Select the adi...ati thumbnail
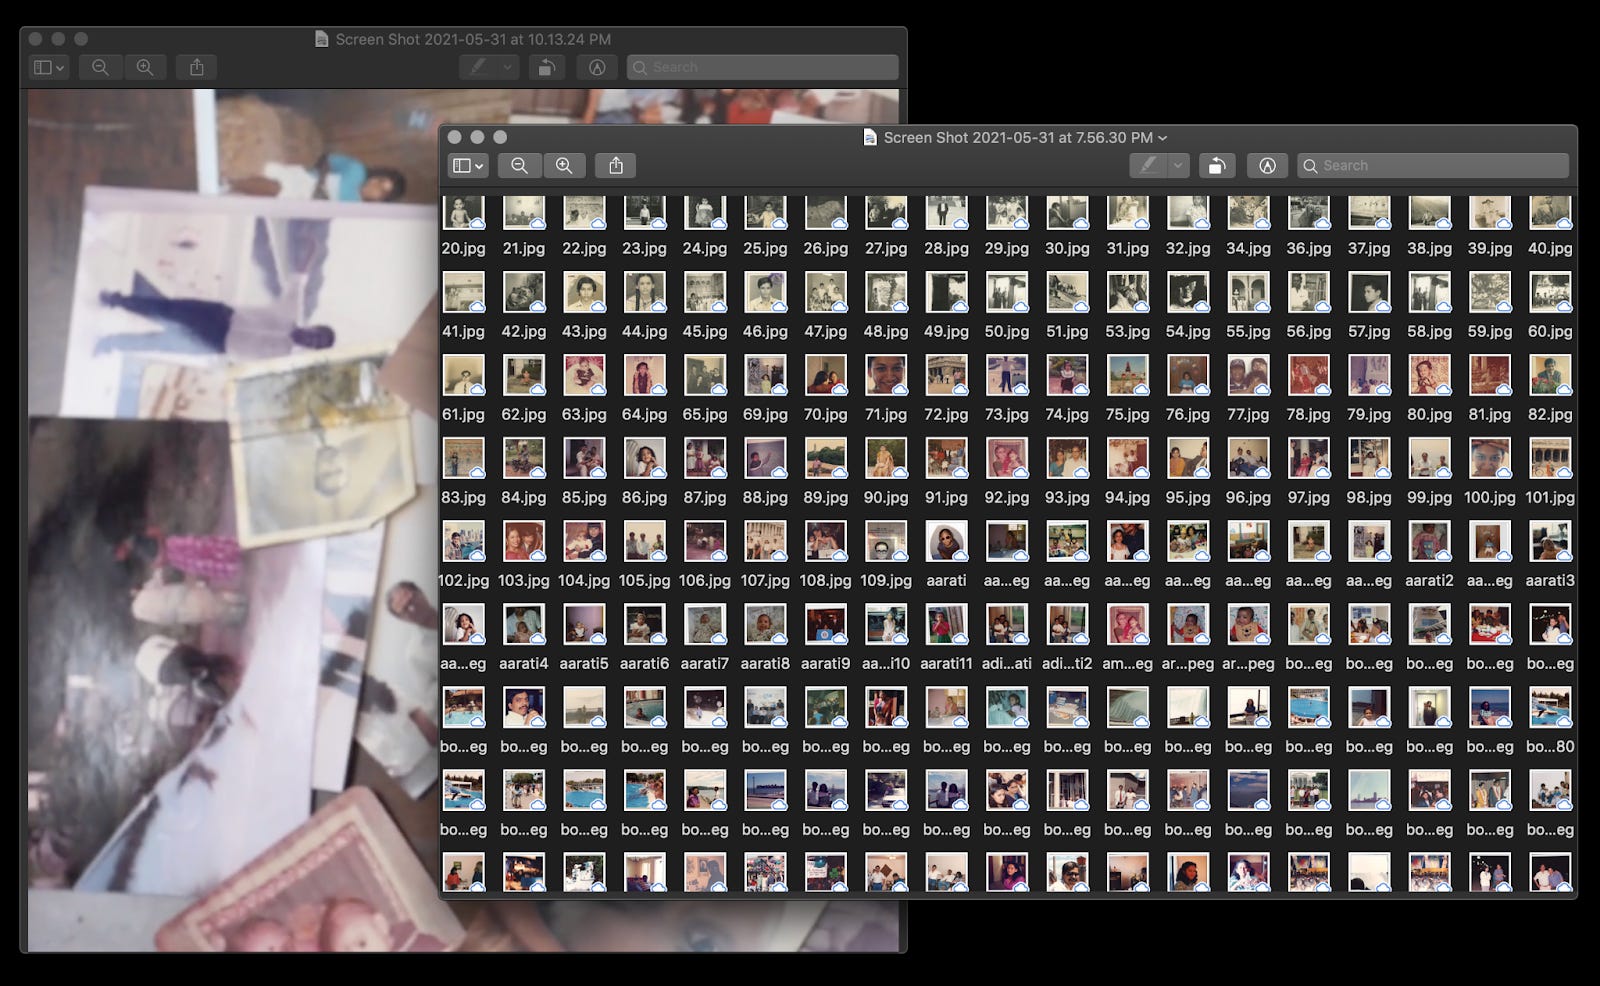Viewport: 1600px width, 986px height. coord(1007,624)
